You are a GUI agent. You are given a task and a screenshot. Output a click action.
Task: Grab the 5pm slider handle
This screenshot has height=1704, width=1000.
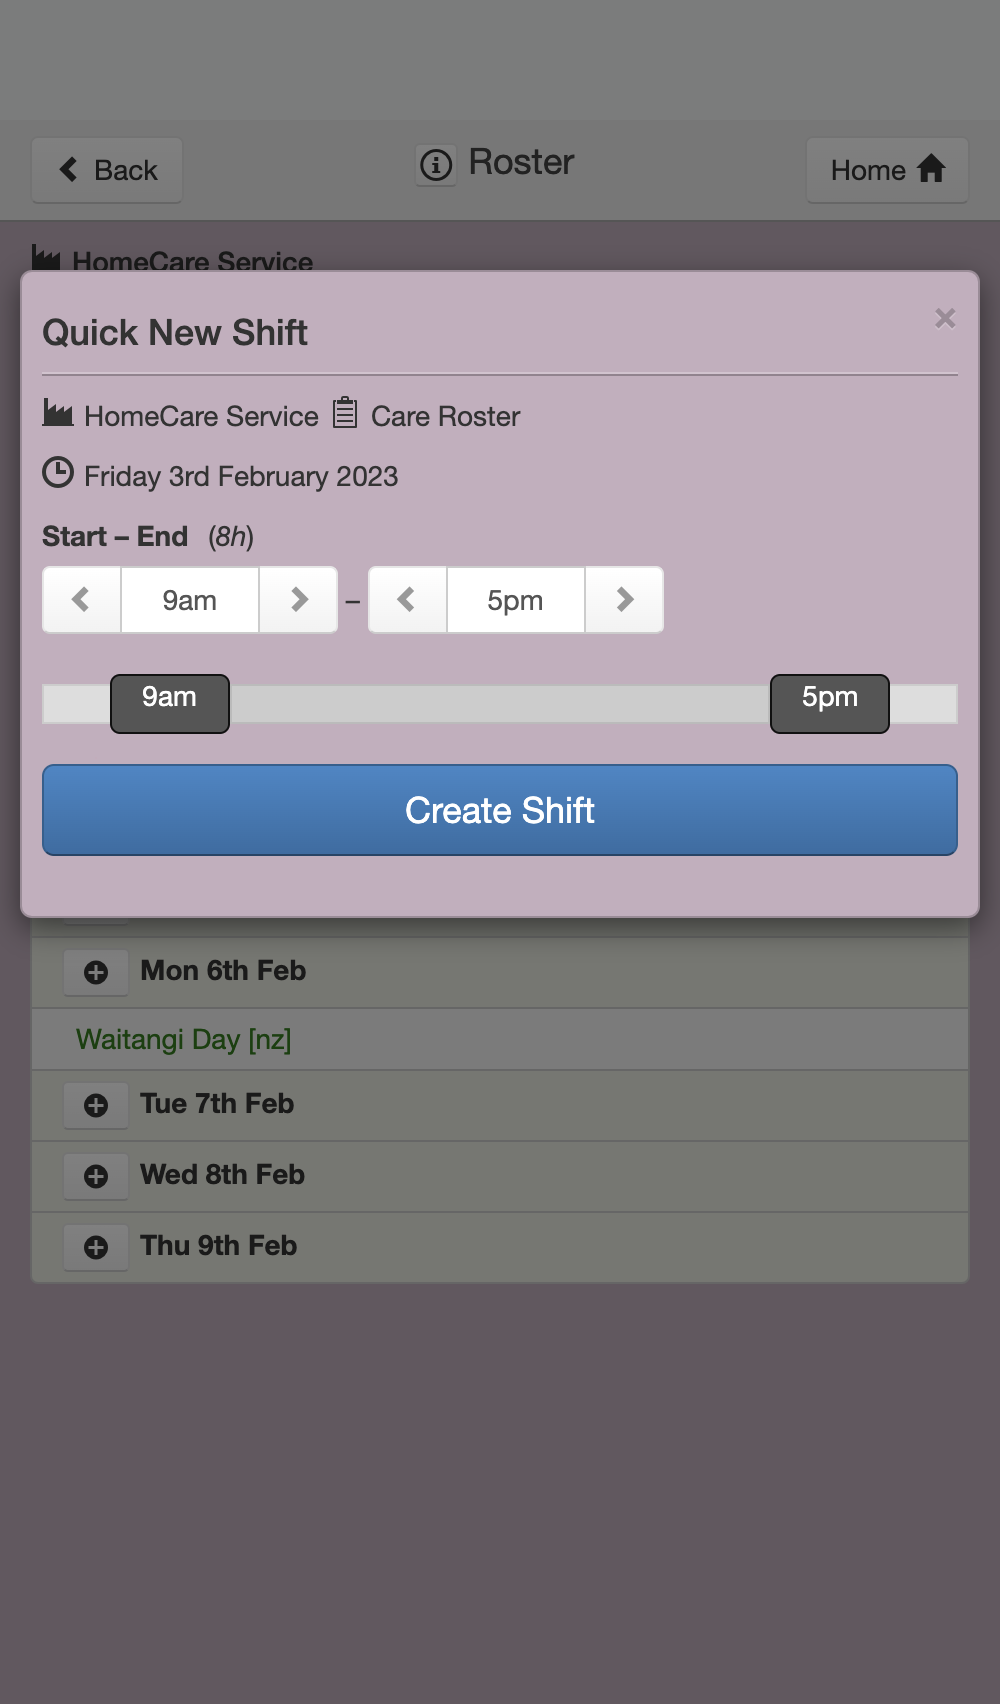(830, 704)
